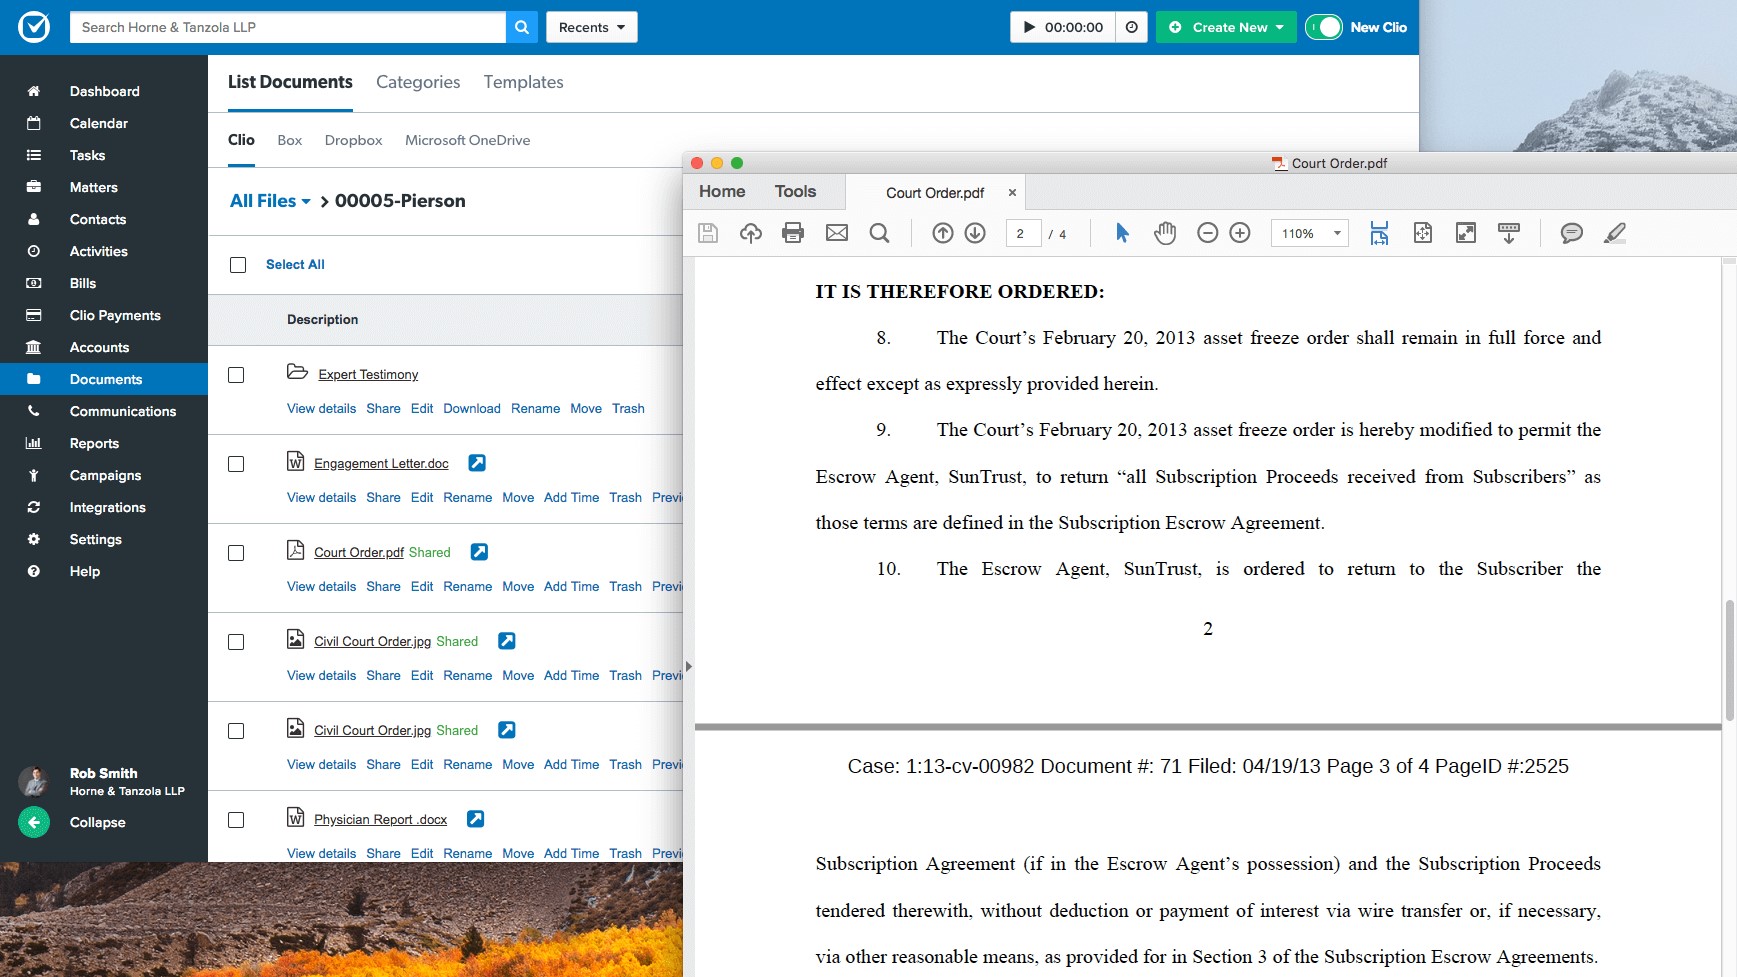Screen dimensions: 1737x977
Task: Switch to the Categories tab
Action: (x=417, y=82)
